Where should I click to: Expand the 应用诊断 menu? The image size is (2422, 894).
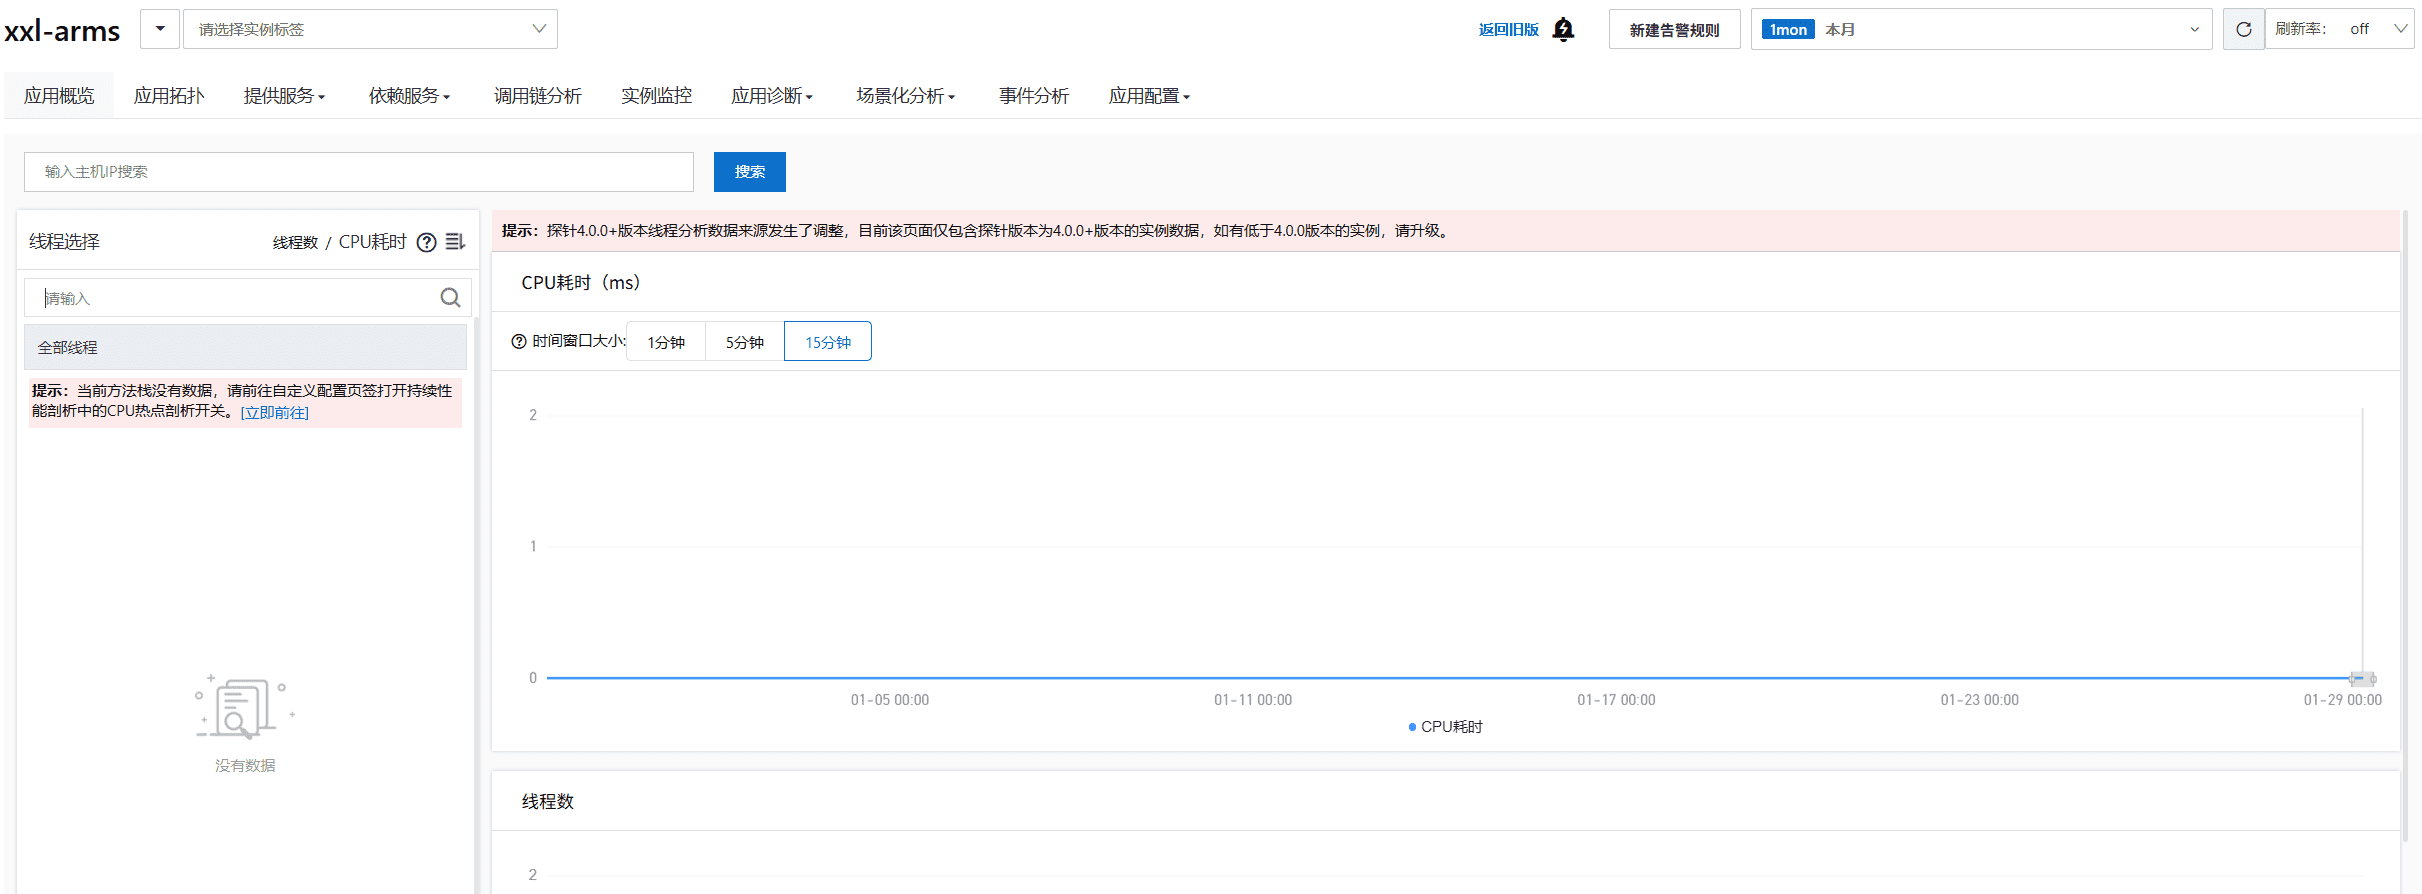coord(771,96)
